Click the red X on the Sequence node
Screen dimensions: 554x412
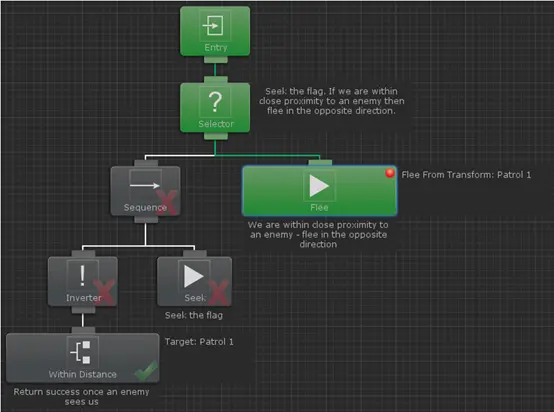coord(167,202)
